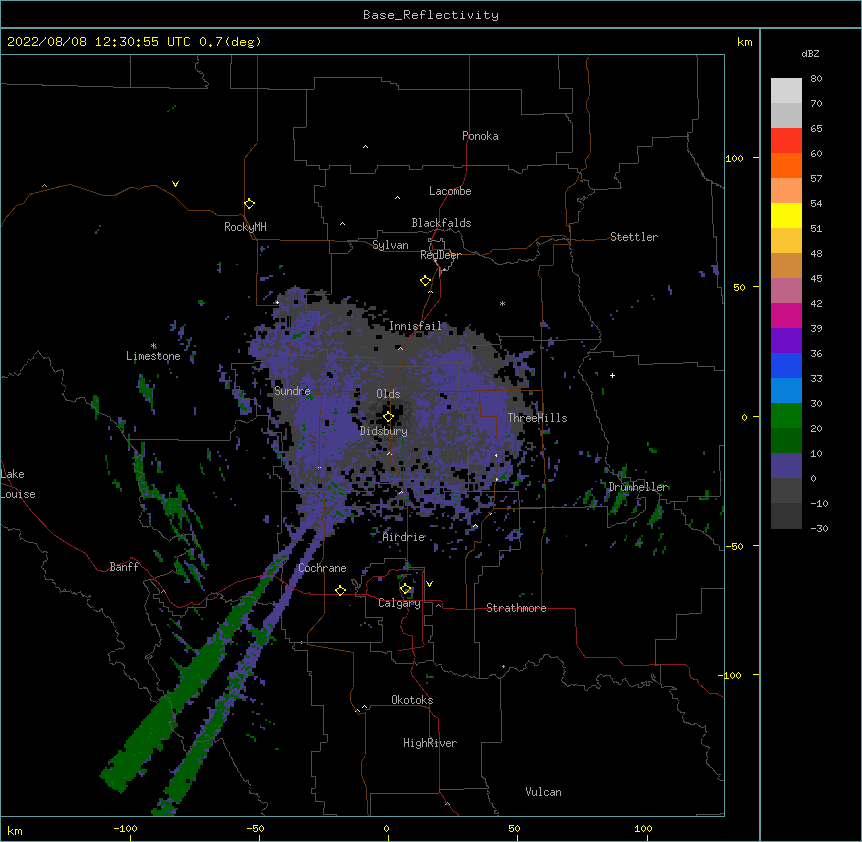The height and width of the screenshot is (842, 862).
Task: Click the asterisk marker above Limestone label
Action: point(154,346)
